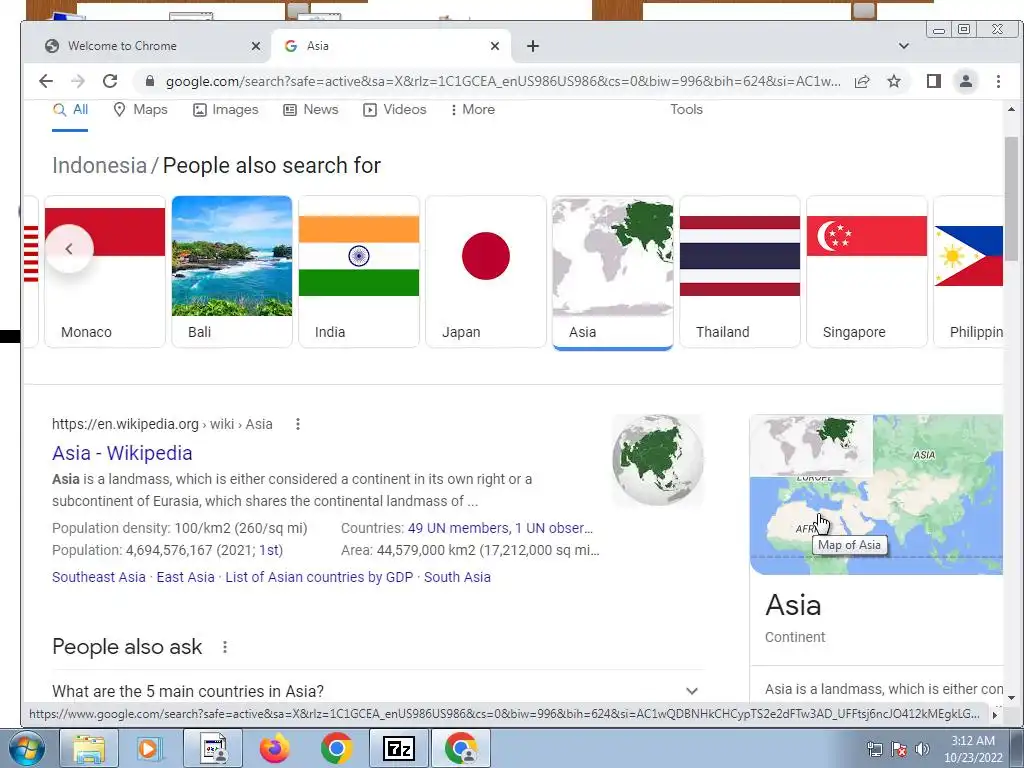This screenshot has width=1024, height=768.
Task: Open the East Asia sitelink
Action: pos(185,577)
